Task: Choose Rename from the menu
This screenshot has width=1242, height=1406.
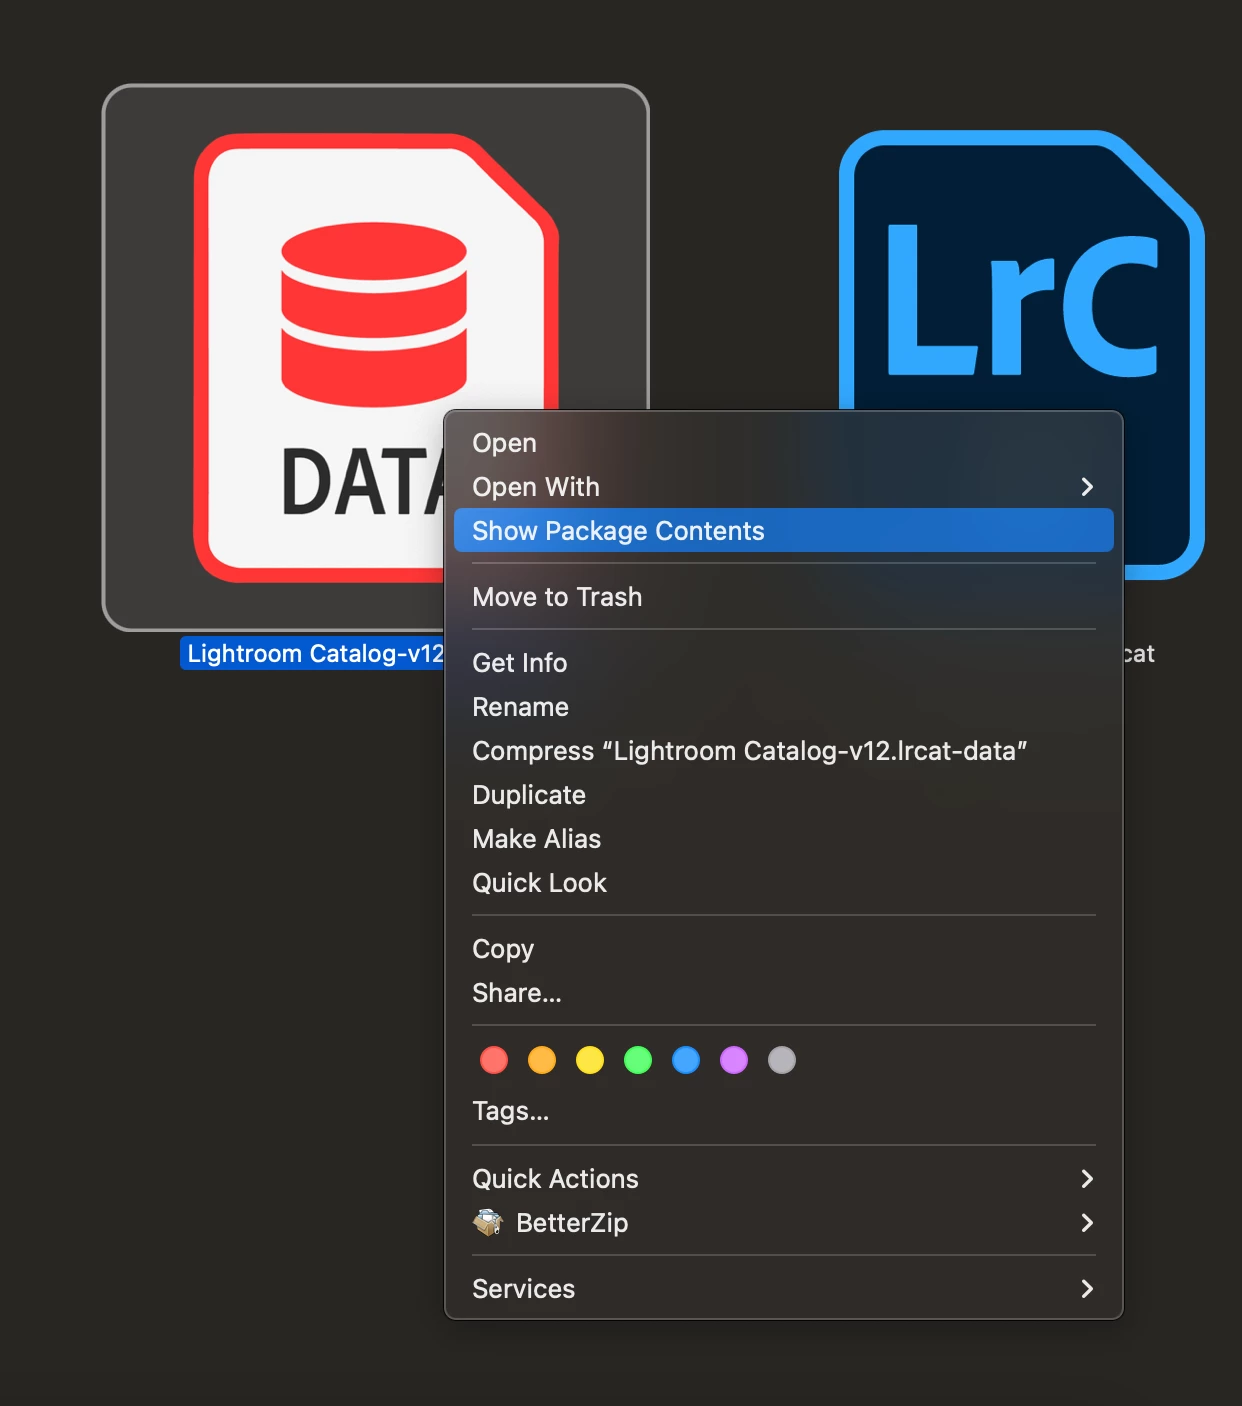Action: 784,707
